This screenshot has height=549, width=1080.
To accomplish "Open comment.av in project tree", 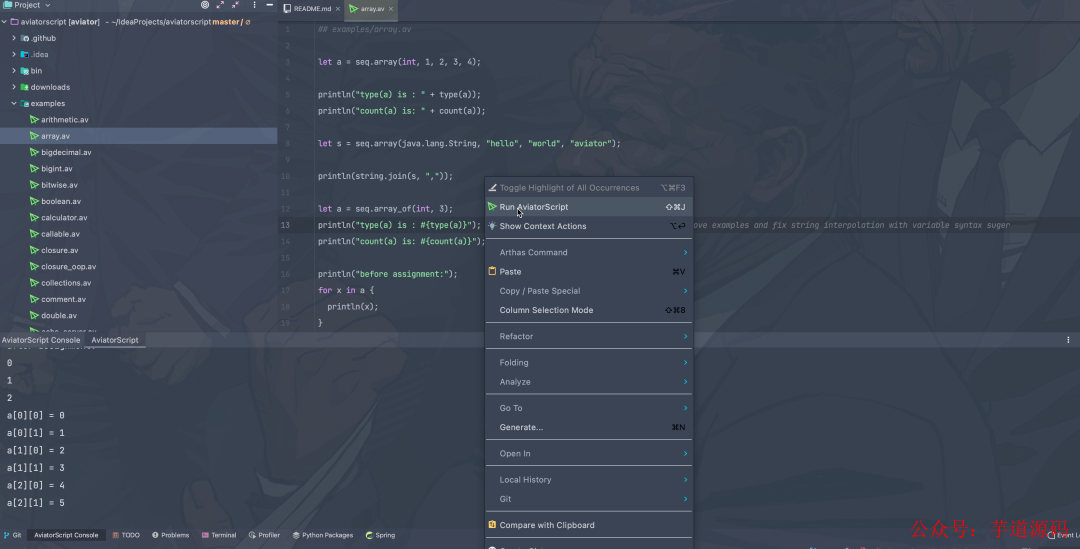I will tap(63, 300).
